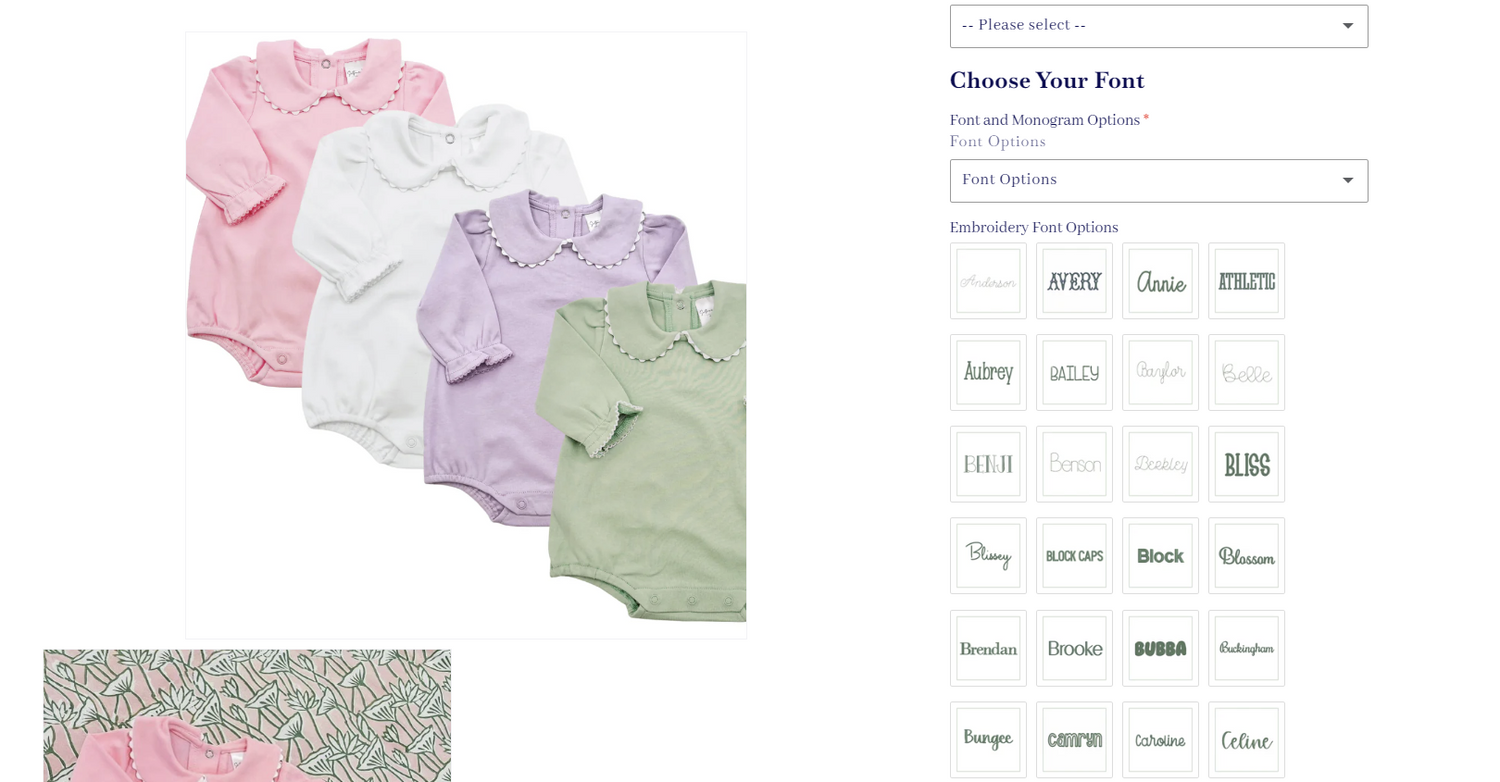Expand Font Options using its arrow
This screenshot has width=1500, height=782.
pyautogui.click(x=1347, y=181)
